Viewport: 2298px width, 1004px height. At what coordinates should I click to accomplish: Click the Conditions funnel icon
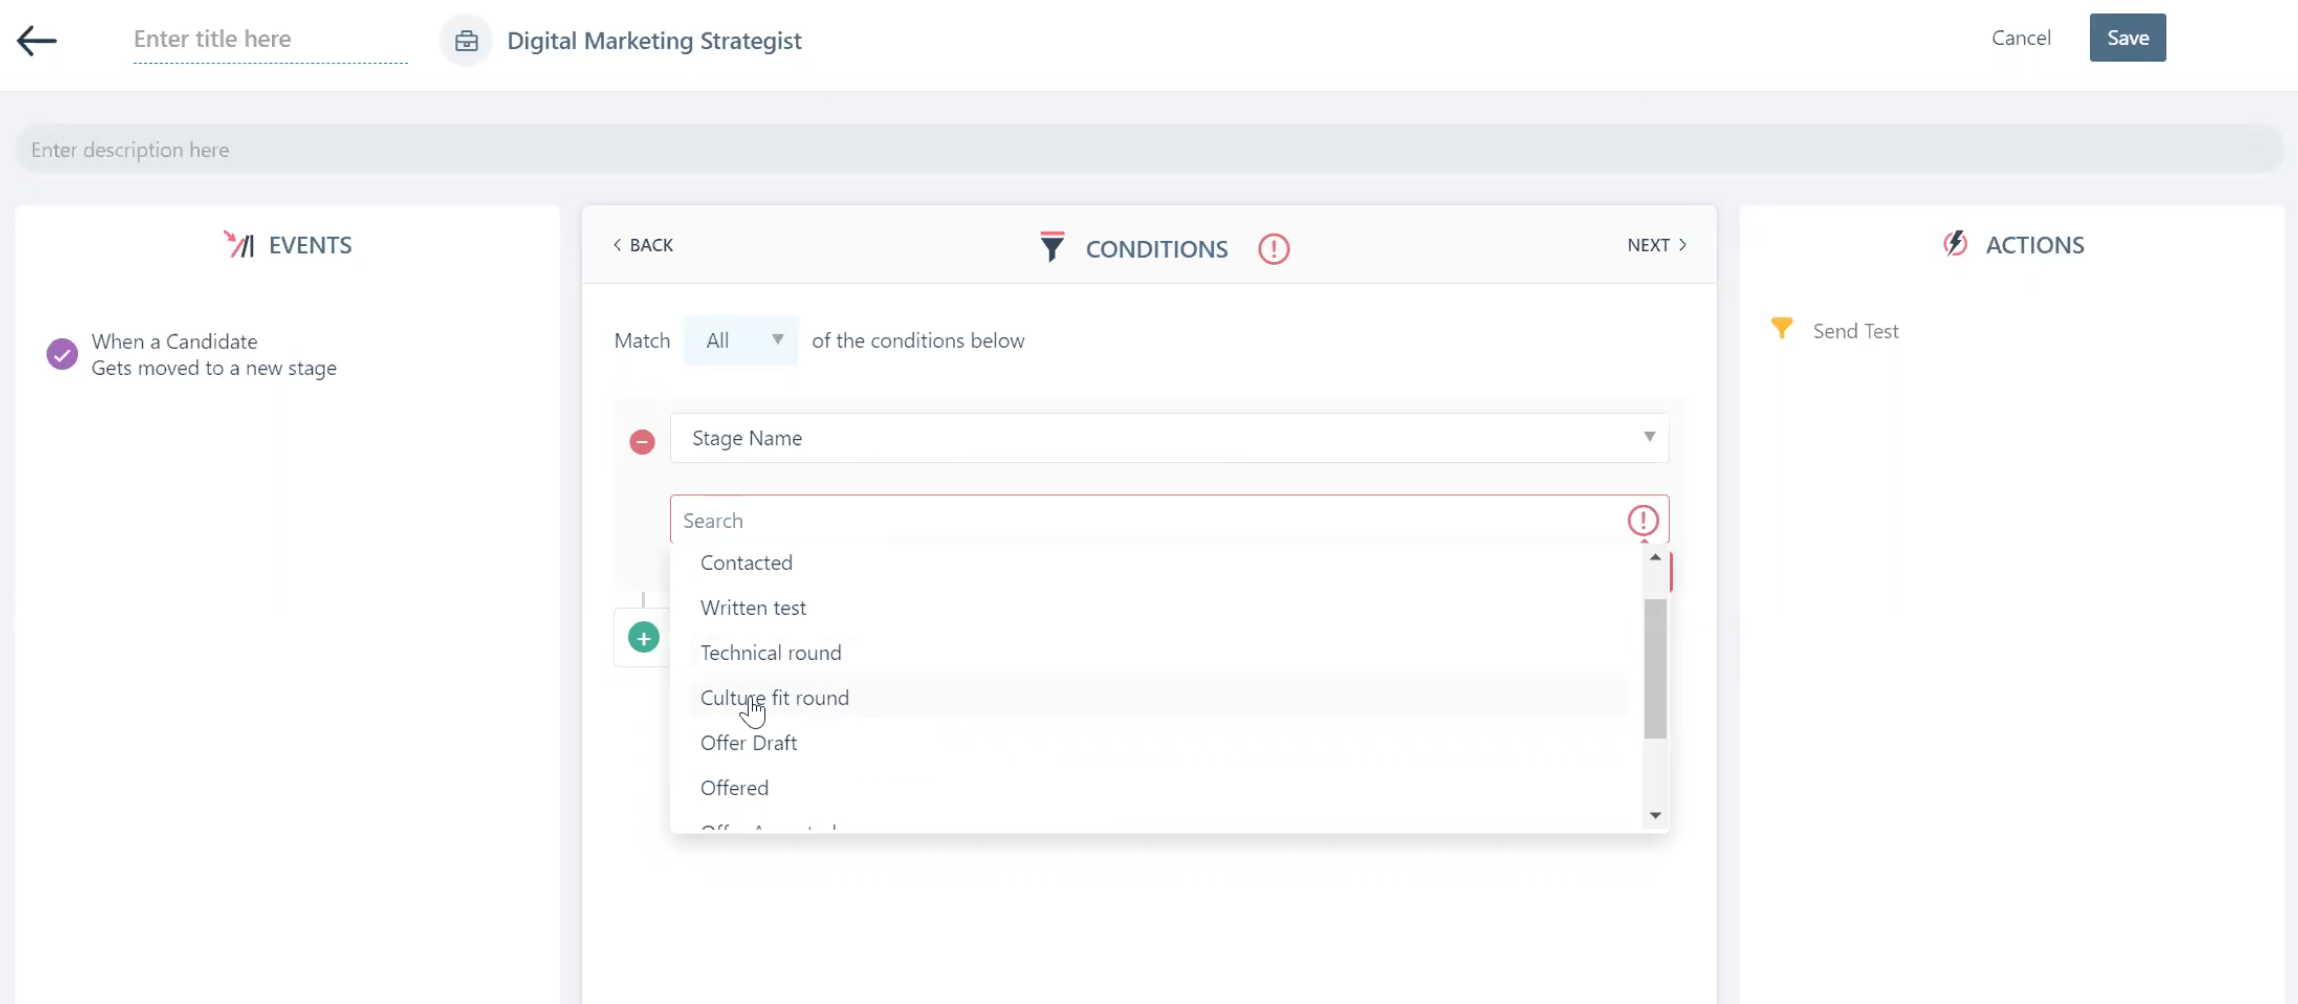1051,247
